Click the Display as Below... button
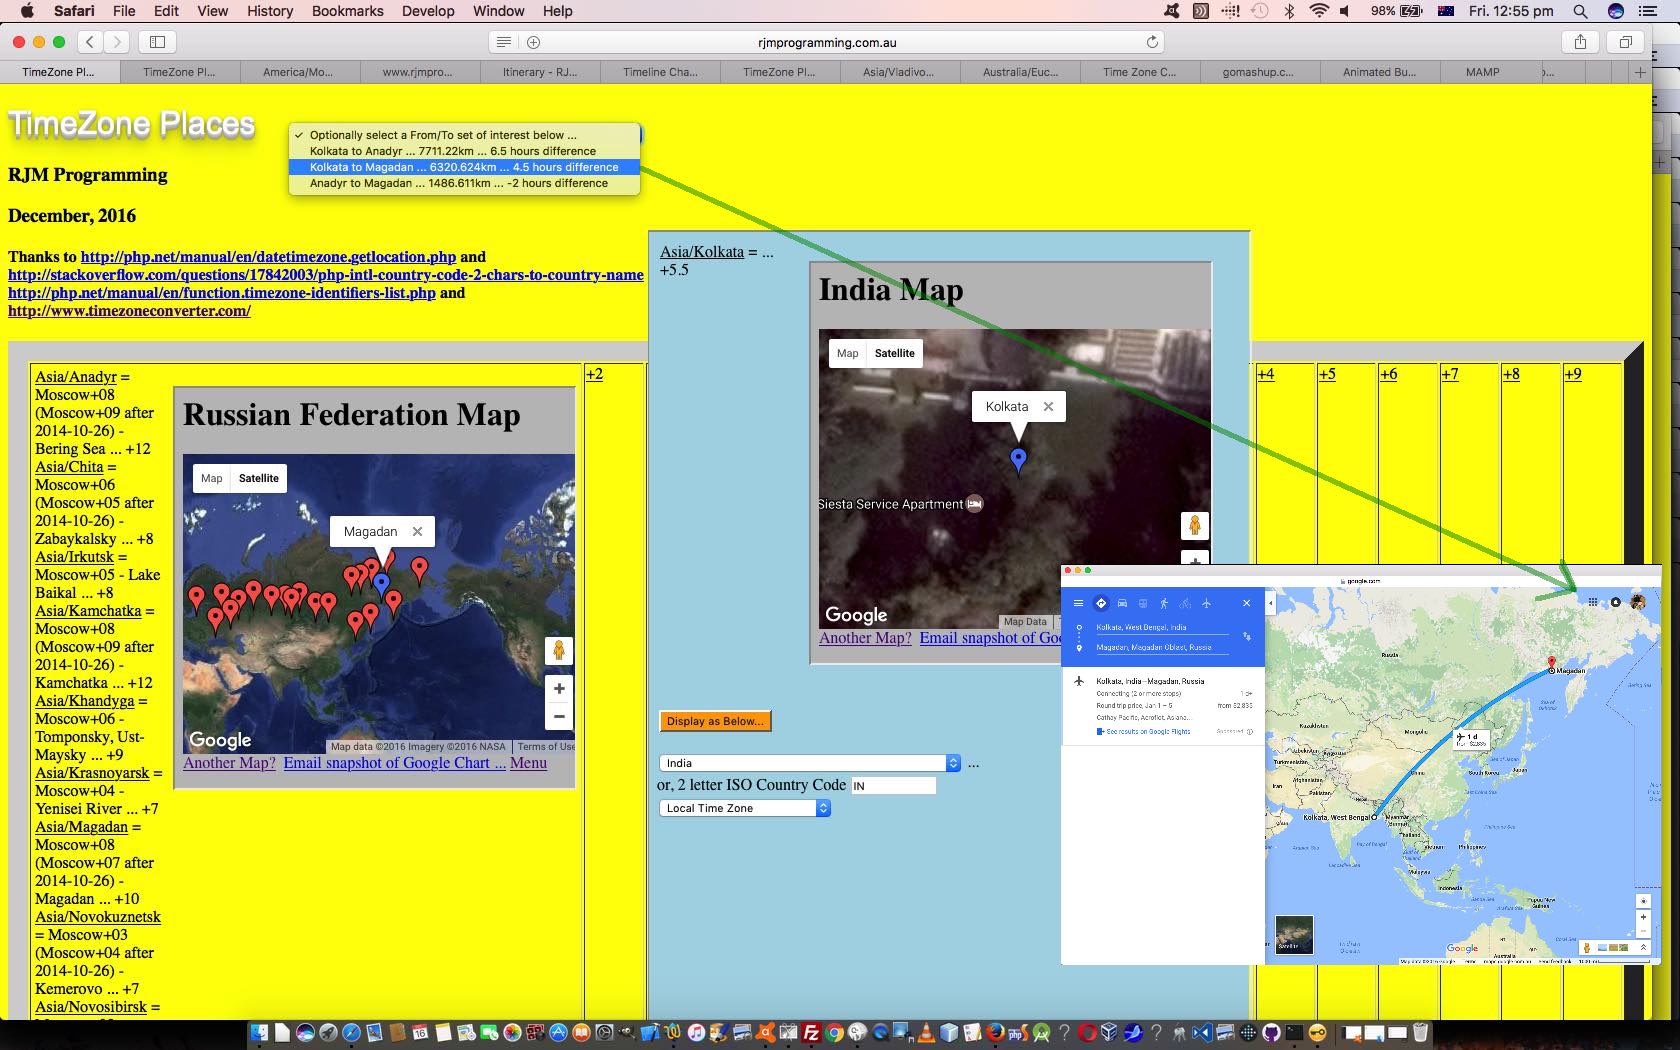This screenshot has width=1680, height=1050. (715, 721)
